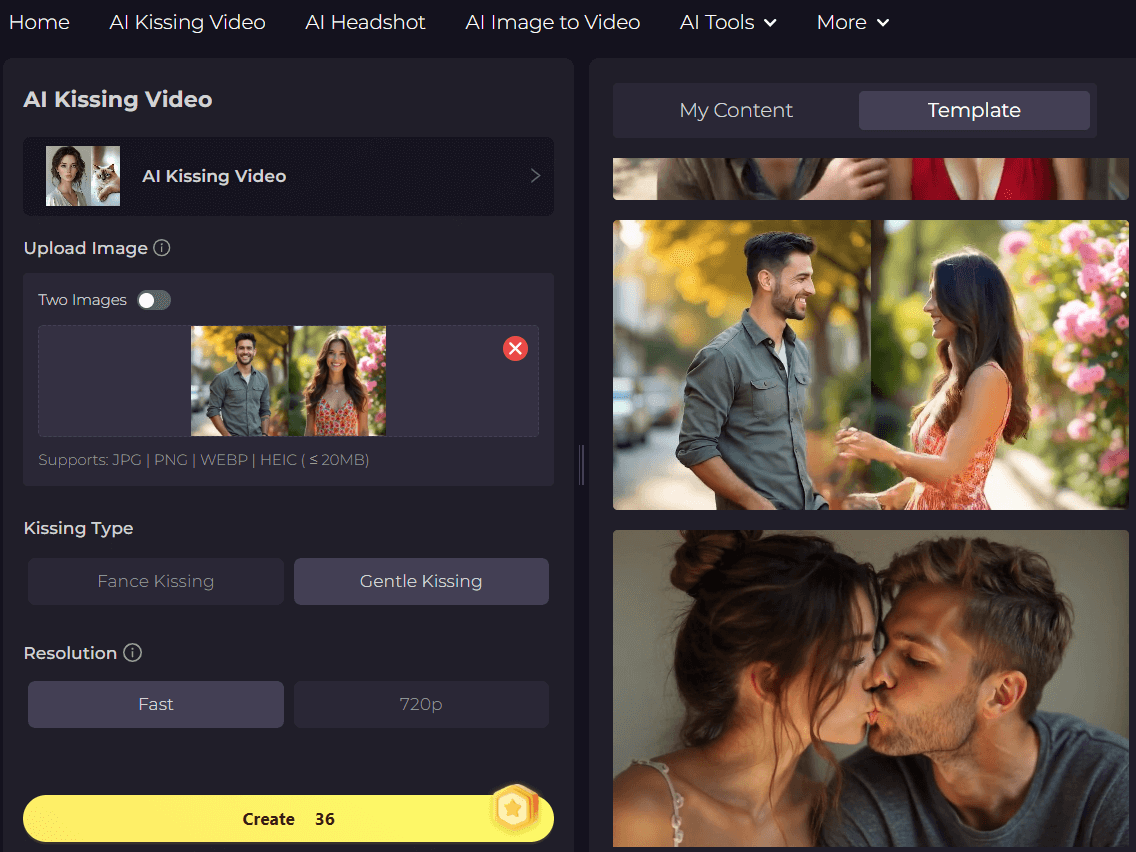This screenshot has height=852, width=1136.
Task: Click the gold star coin badge
Action: (514, 810)
